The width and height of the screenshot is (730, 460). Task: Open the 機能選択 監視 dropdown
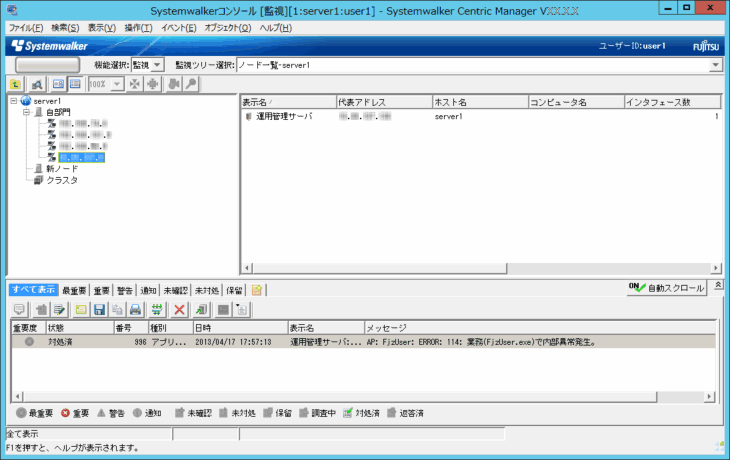(157, 65)
